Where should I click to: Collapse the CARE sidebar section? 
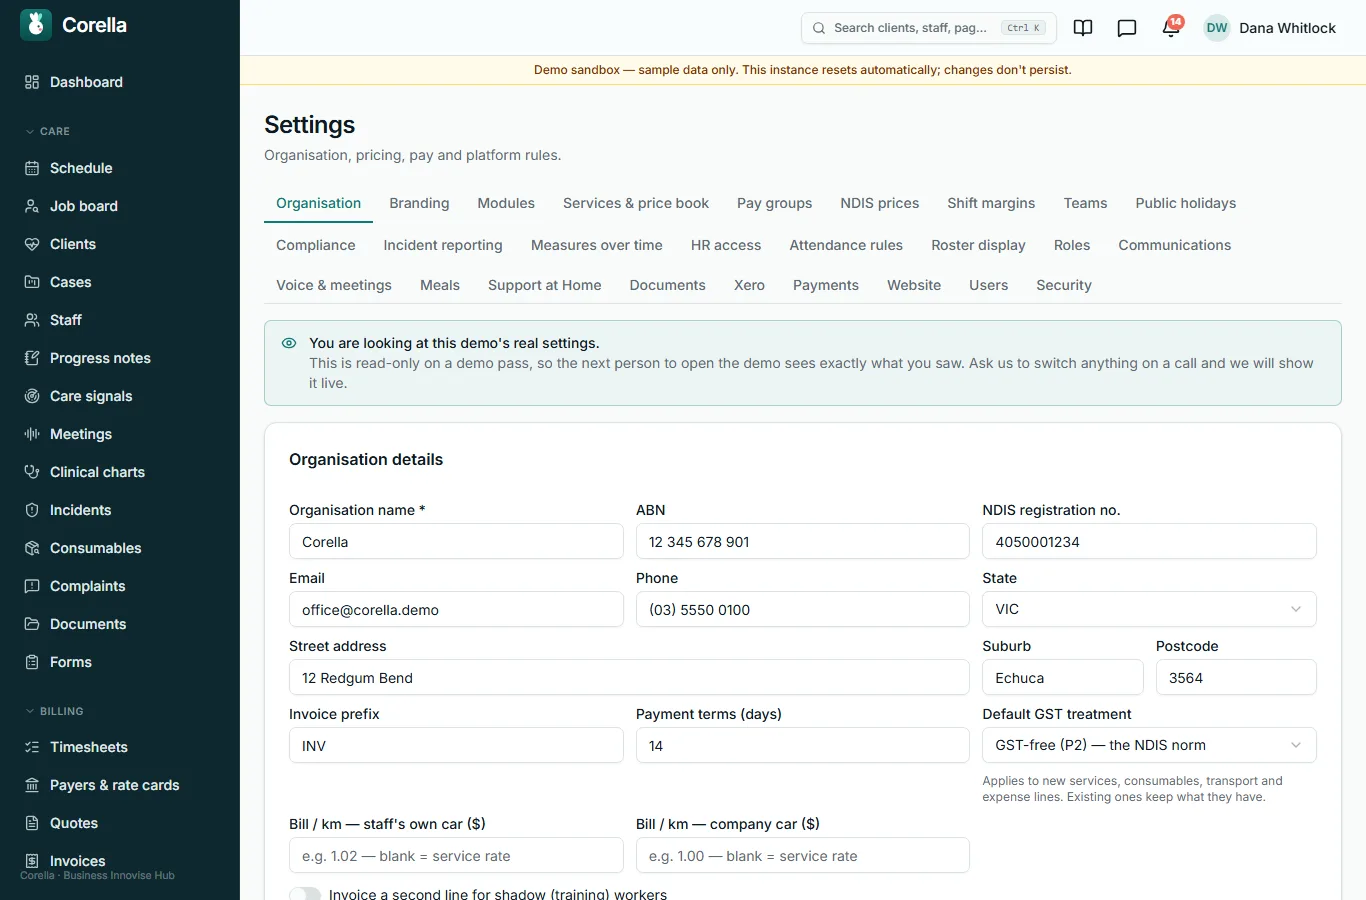48,131
